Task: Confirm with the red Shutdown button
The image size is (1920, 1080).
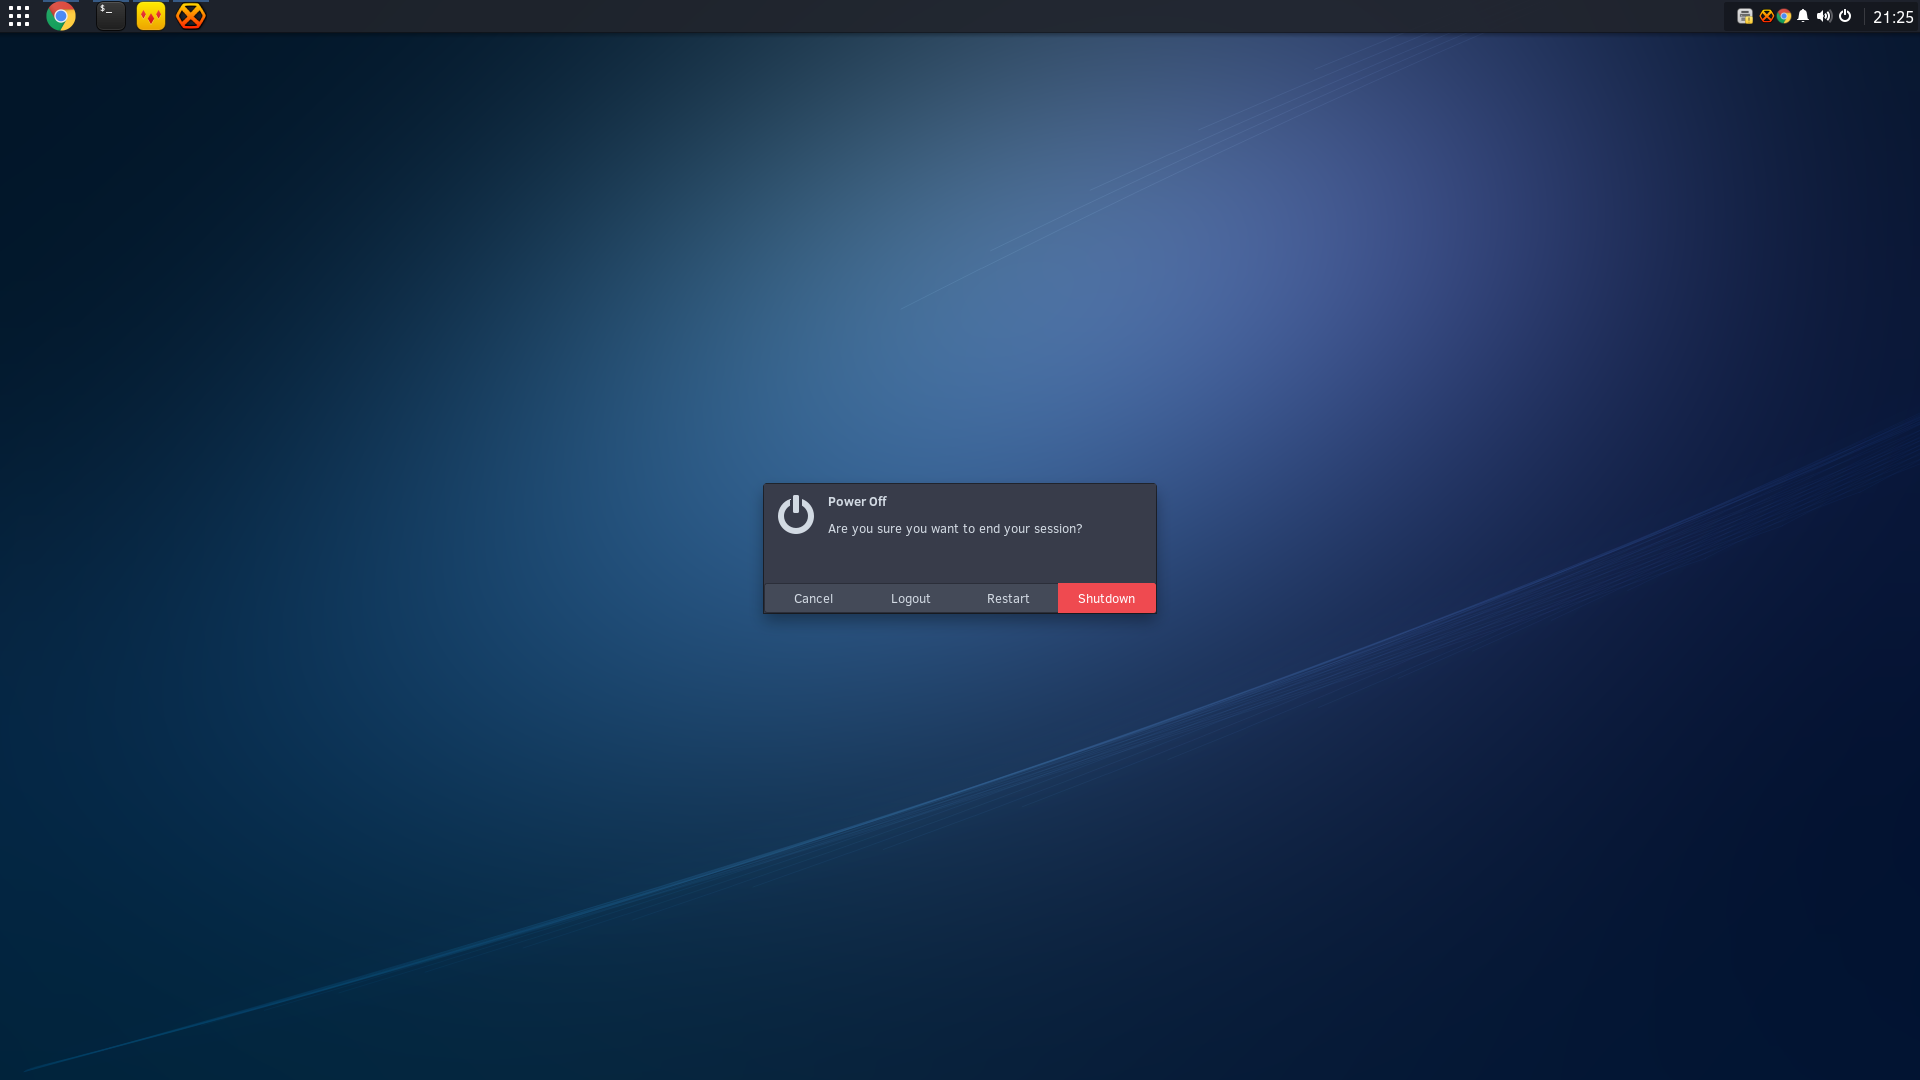Action: point(1106,598)
